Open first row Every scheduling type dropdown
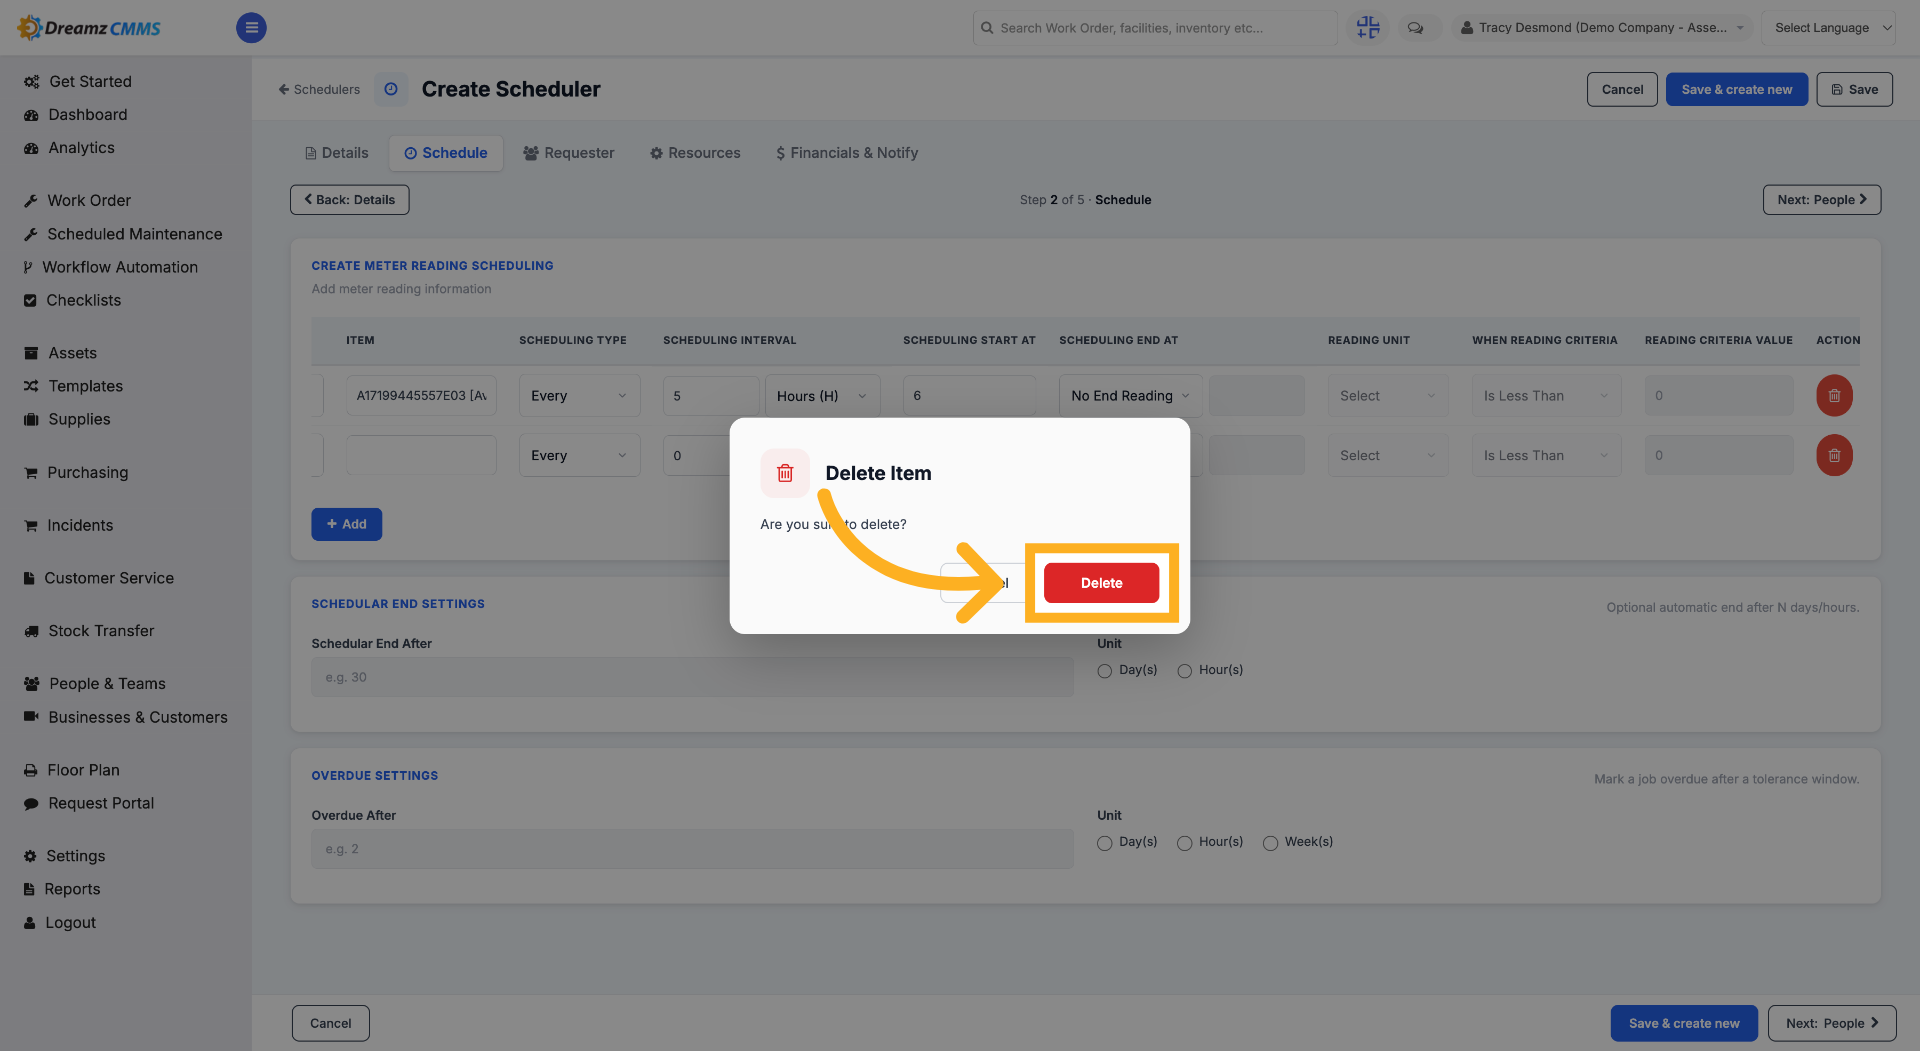1920x1051 pixels. point(579,395)
